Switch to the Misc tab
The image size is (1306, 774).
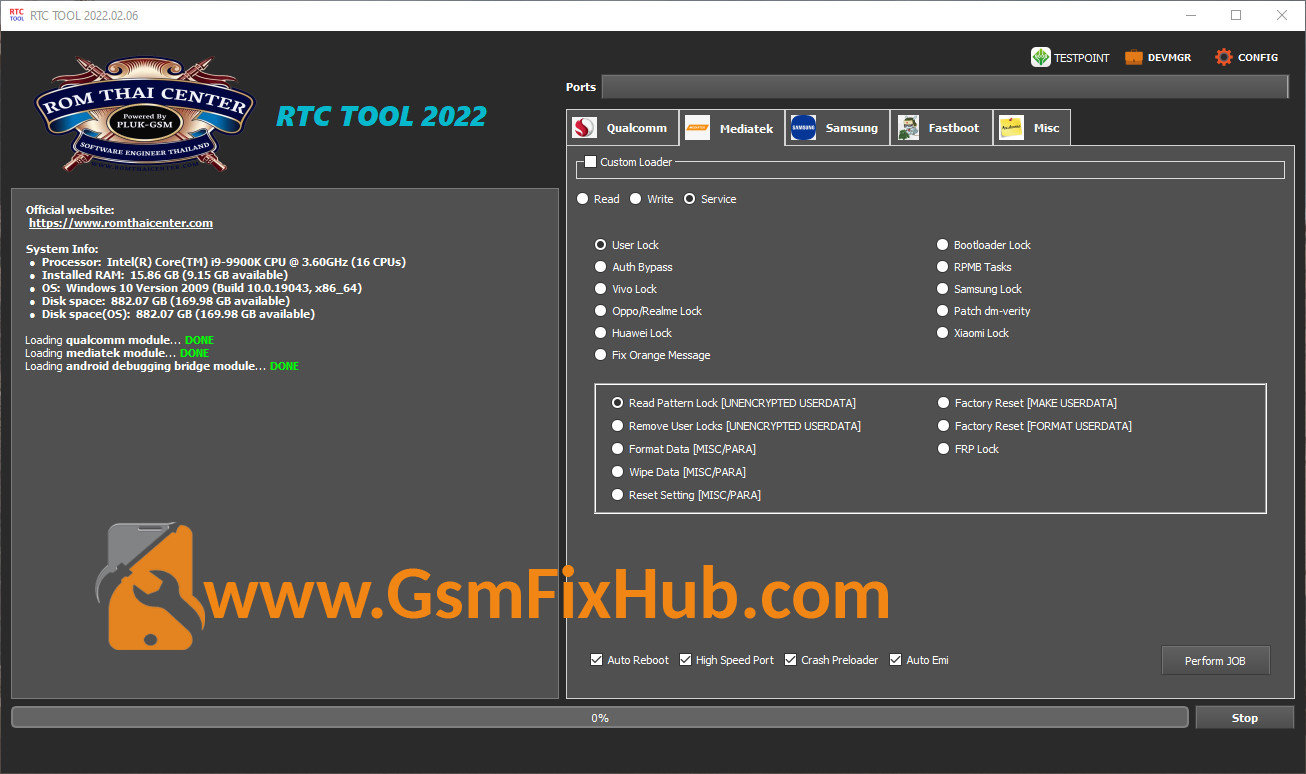coord(1031,127)
